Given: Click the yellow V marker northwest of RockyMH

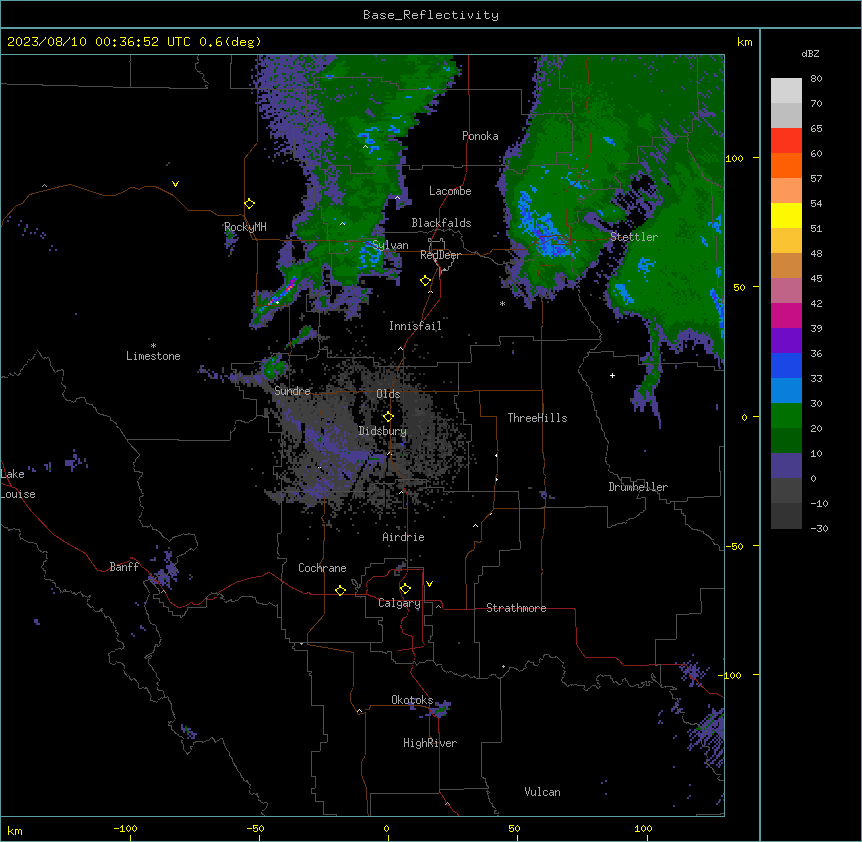Looking at the screenshot, I should 175,184.
